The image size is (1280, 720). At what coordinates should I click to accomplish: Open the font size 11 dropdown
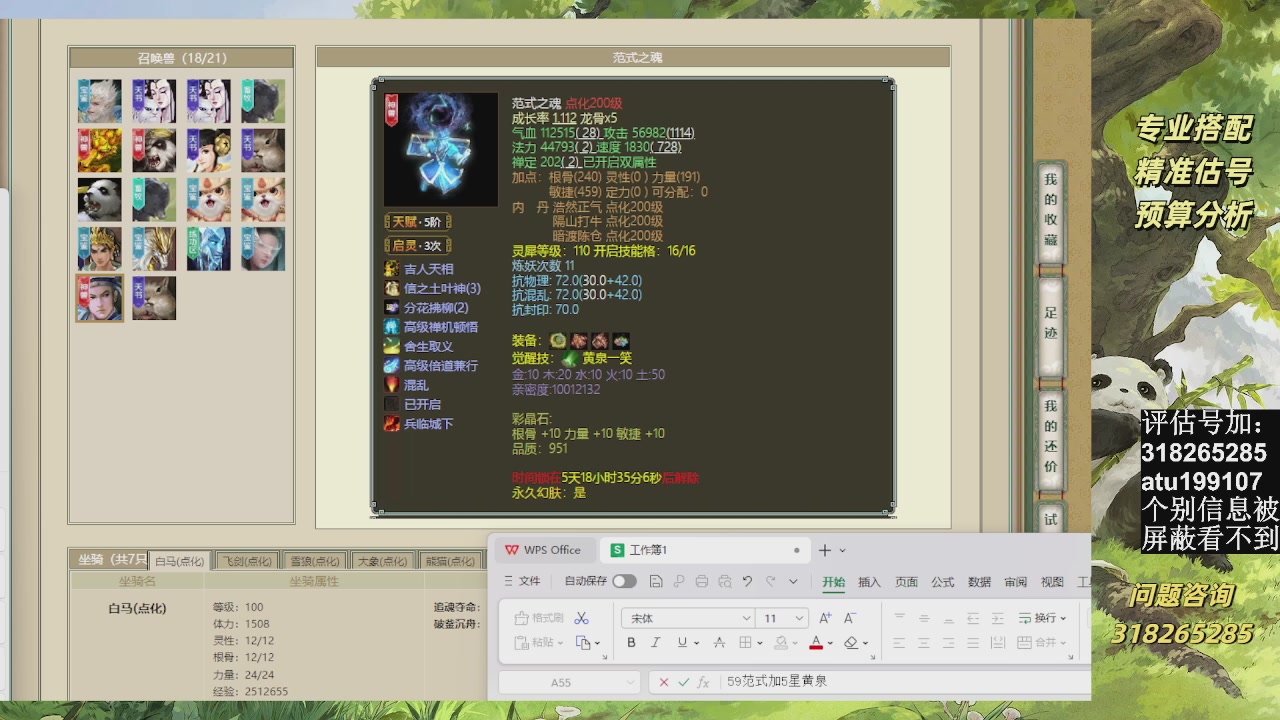pos(799,618)
